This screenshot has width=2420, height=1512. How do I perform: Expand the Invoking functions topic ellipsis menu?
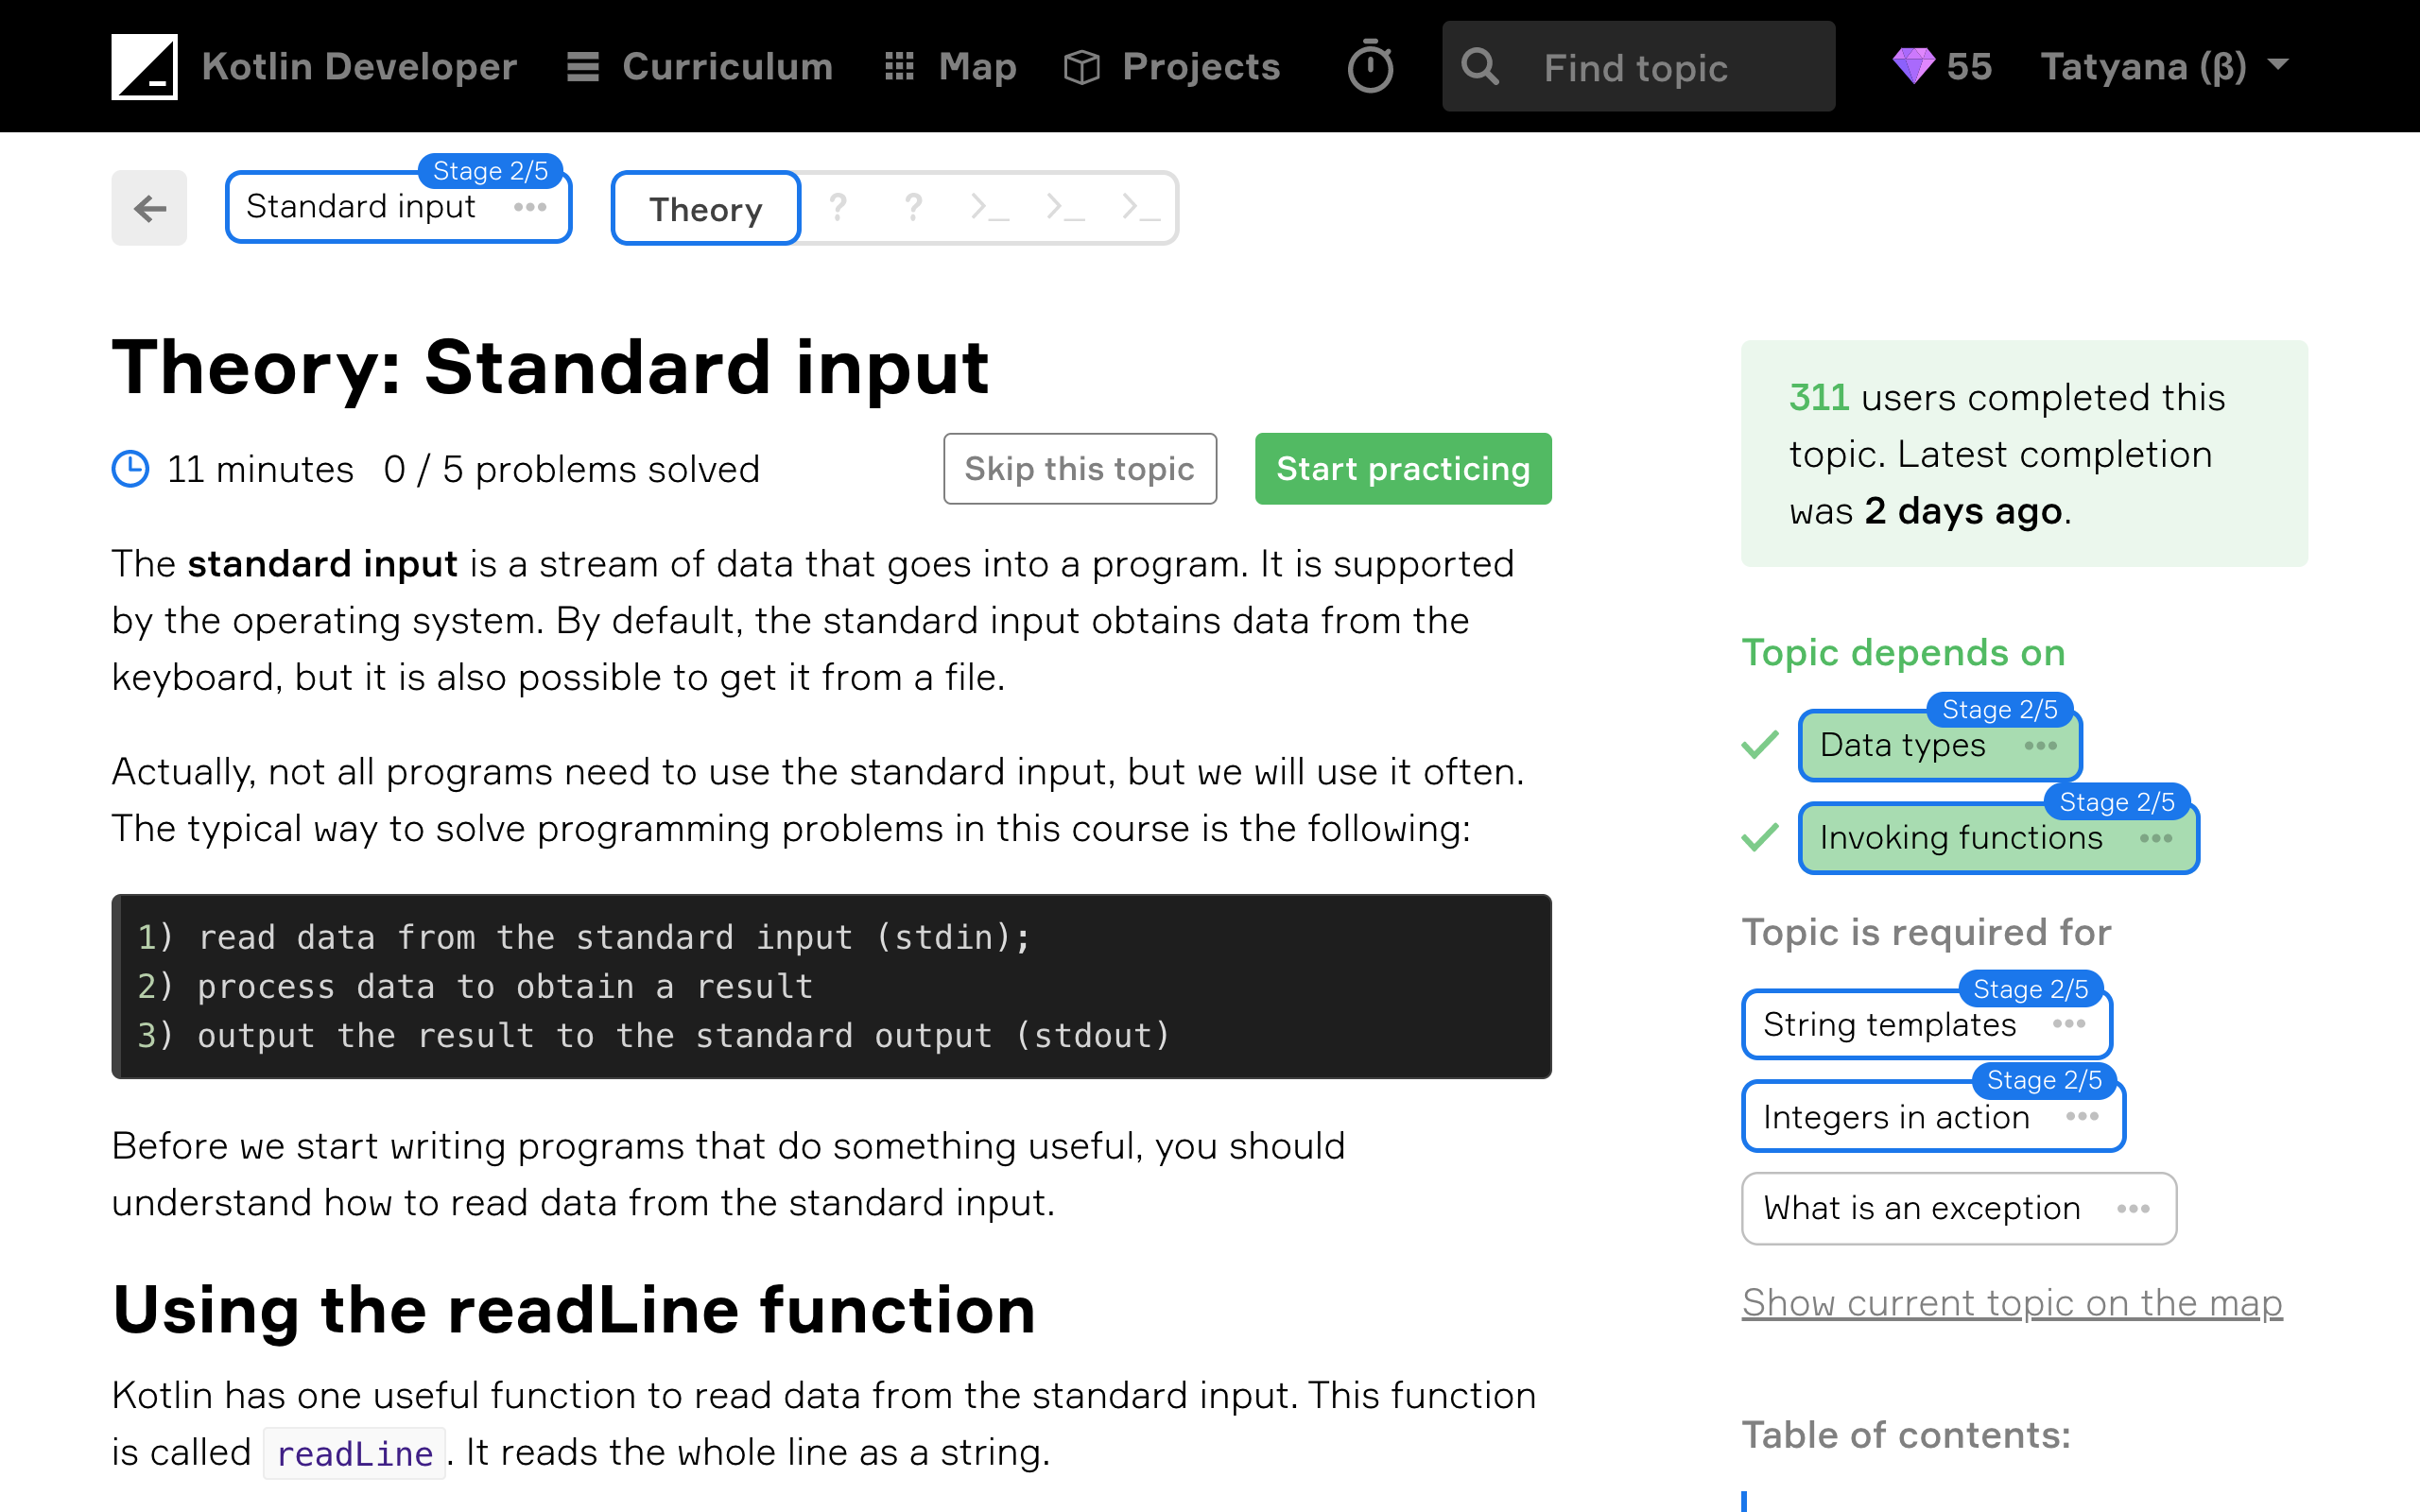click(x=2157, y=838)
